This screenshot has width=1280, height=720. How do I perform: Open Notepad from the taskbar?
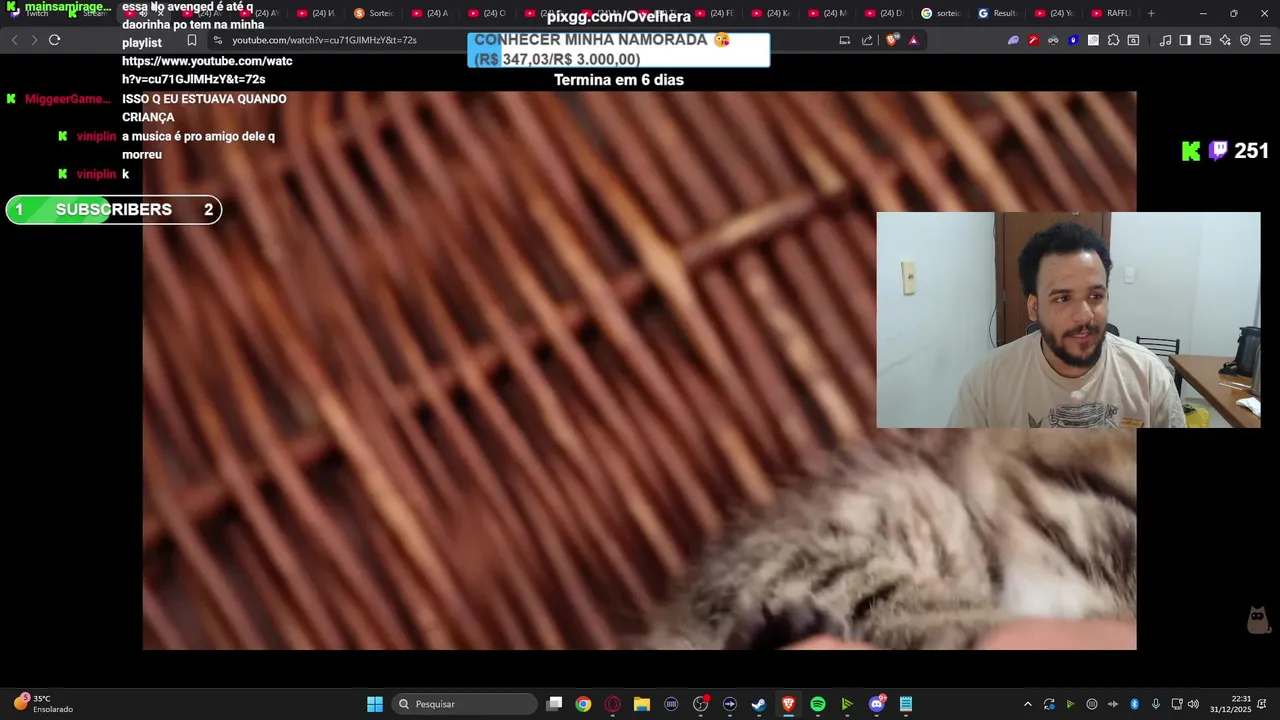(x=906, y=704)
